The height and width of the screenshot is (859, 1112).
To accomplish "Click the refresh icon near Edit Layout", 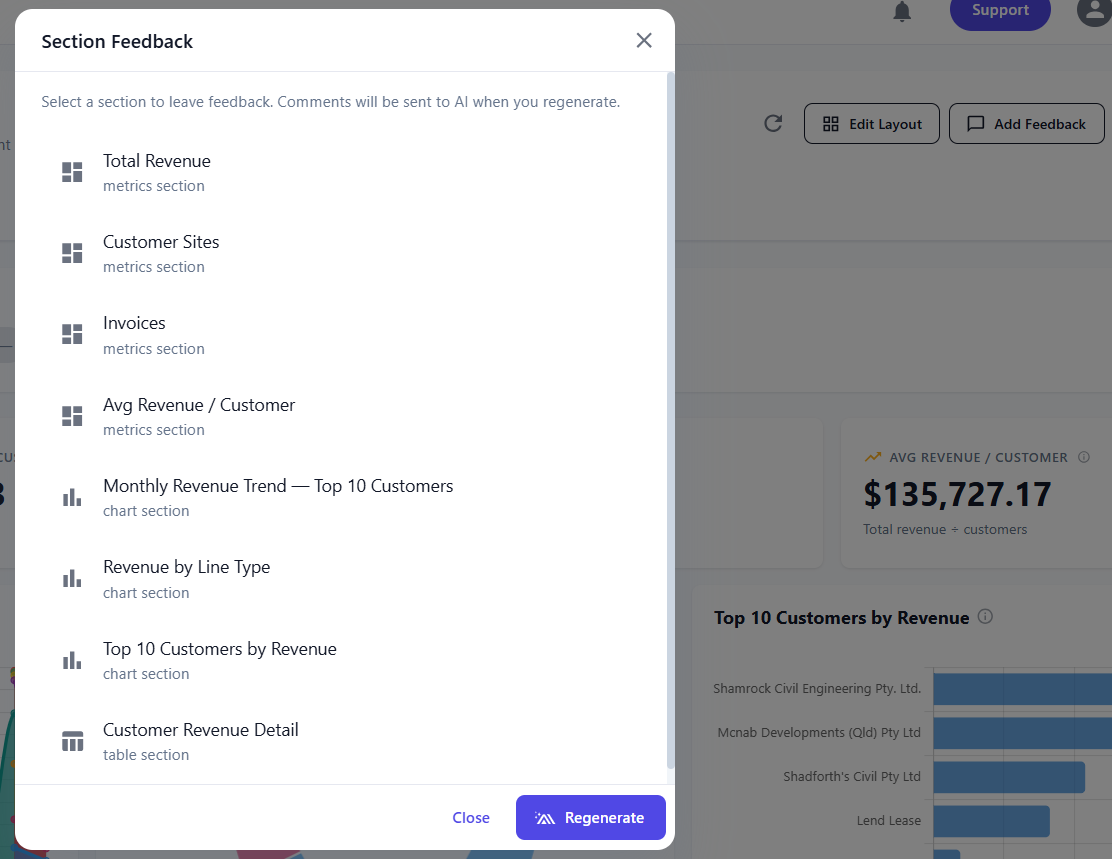I will coord(773,123).
